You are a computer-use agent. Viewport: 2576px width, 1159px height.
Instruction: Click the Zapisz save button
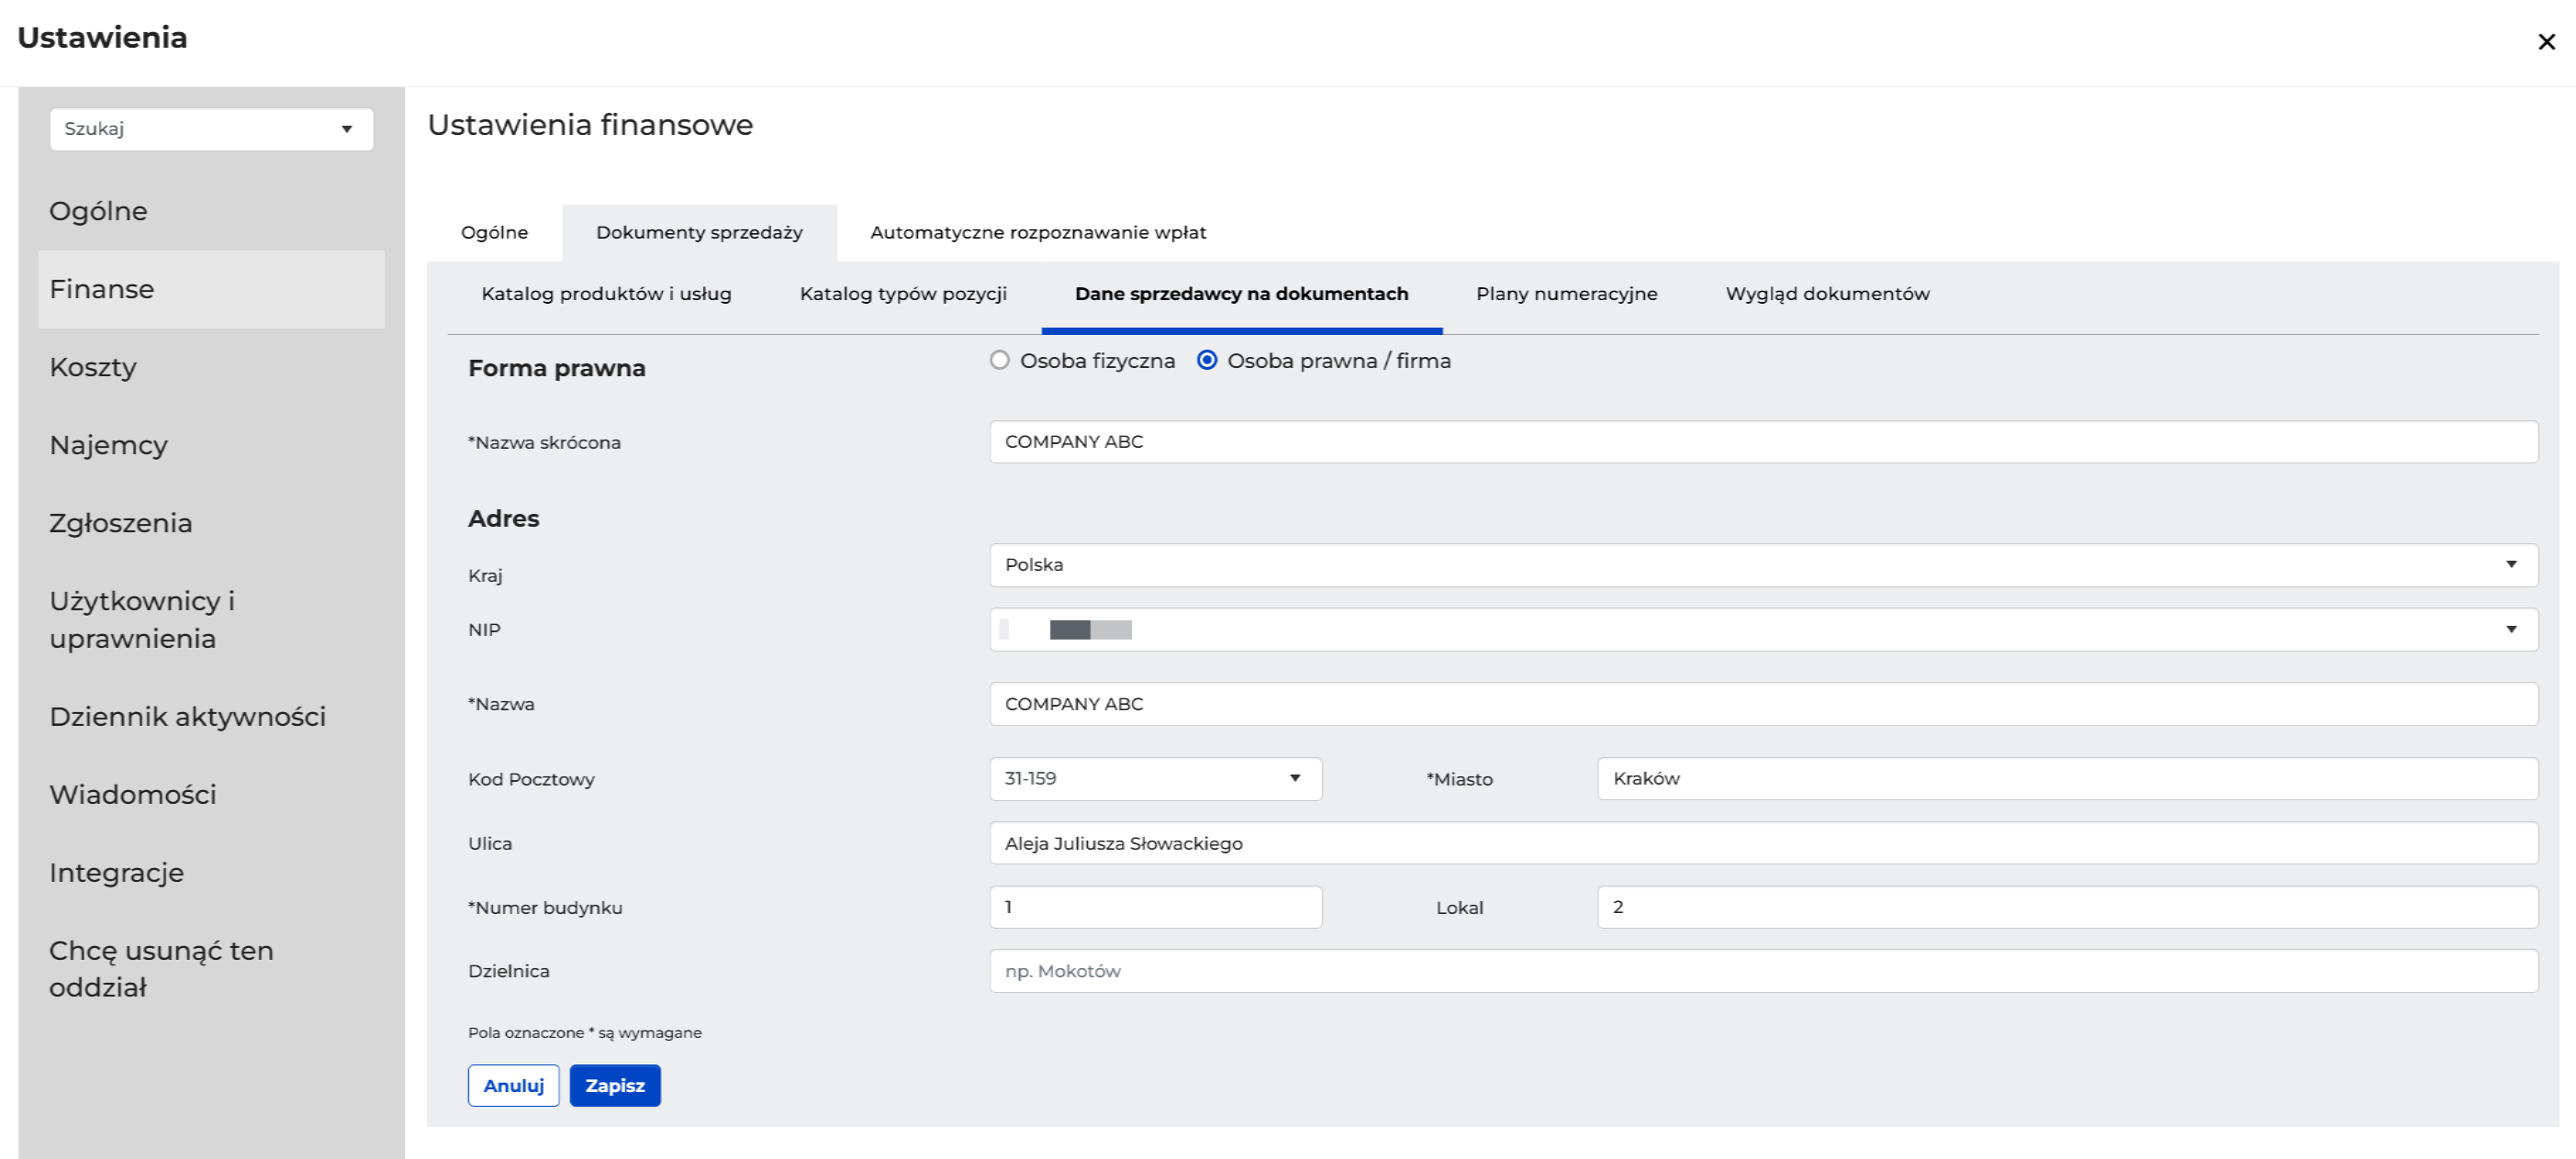click(x=614, y=1086)
